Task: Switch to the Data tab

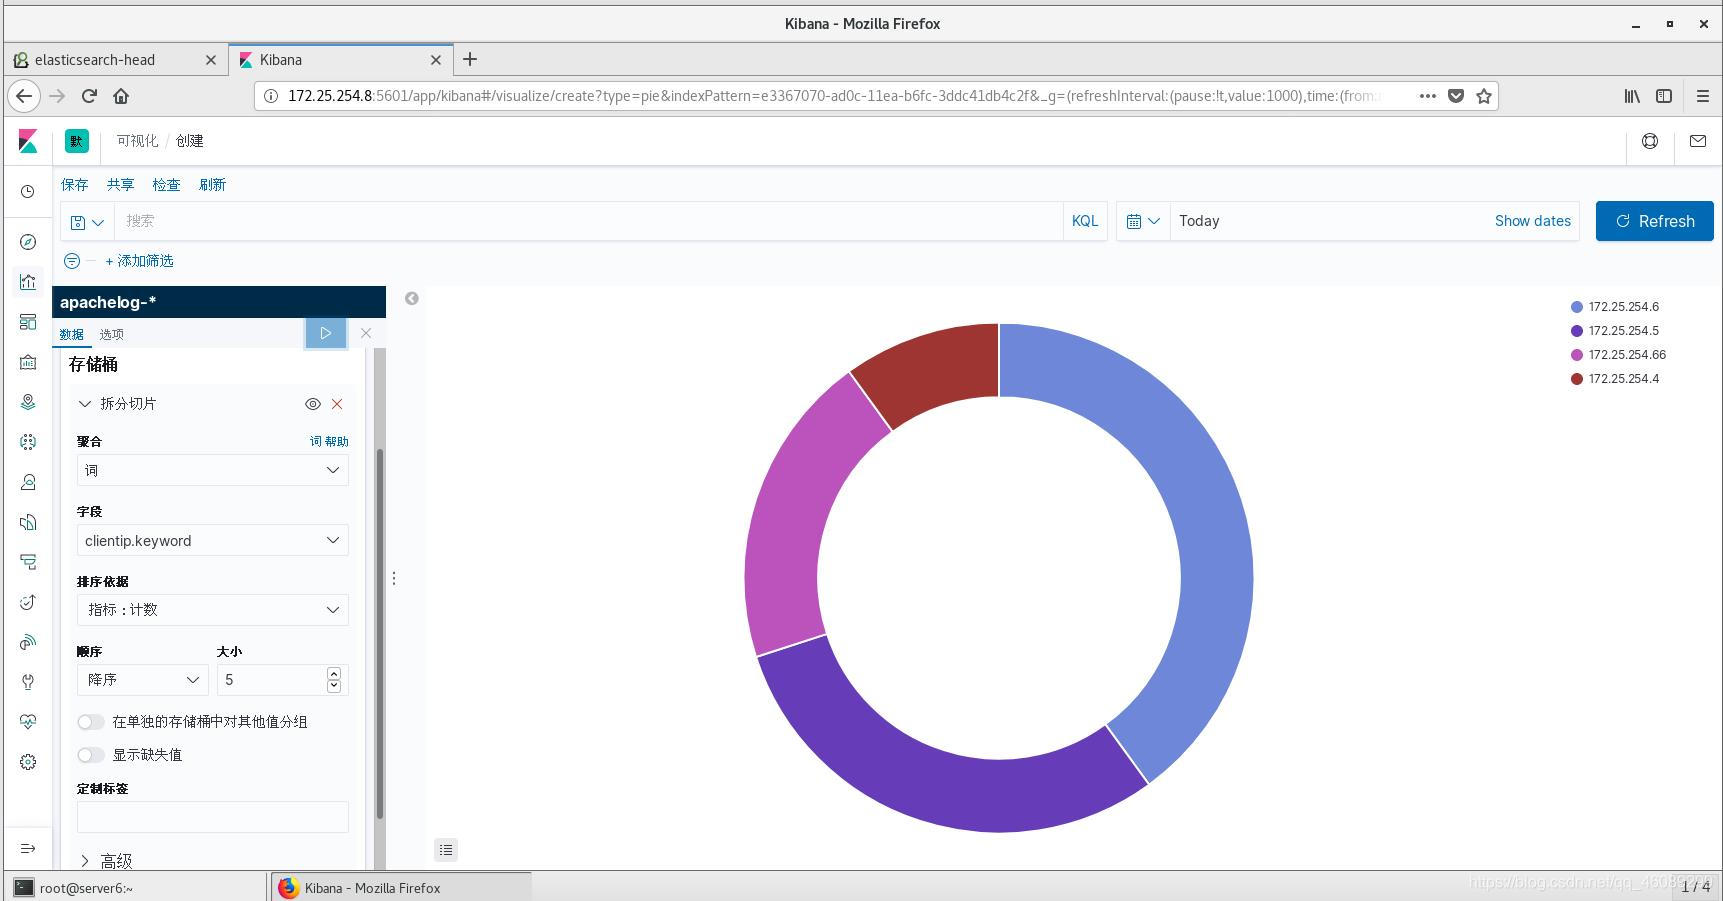Action: 72,334
